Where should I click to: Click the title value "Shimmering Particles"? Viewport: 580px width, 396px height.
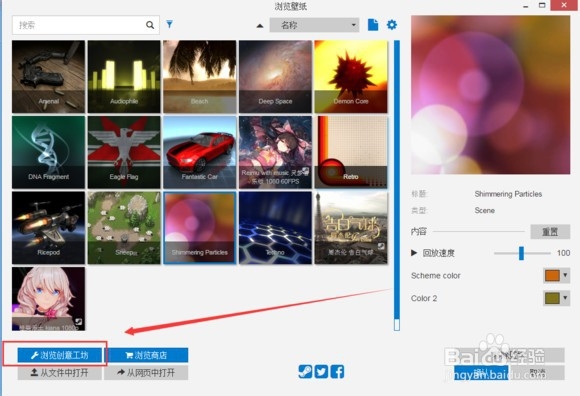(x=508, y=194)
